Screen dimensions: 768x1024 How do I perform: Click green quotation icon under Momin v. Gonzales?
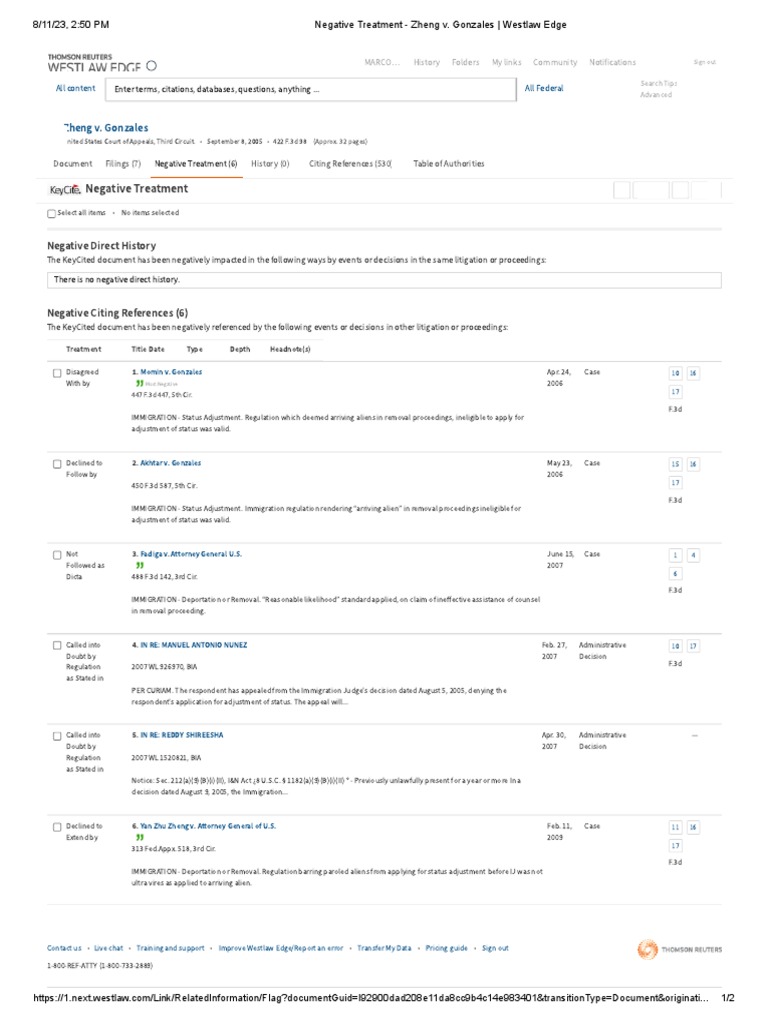click(x=139, y=383)
